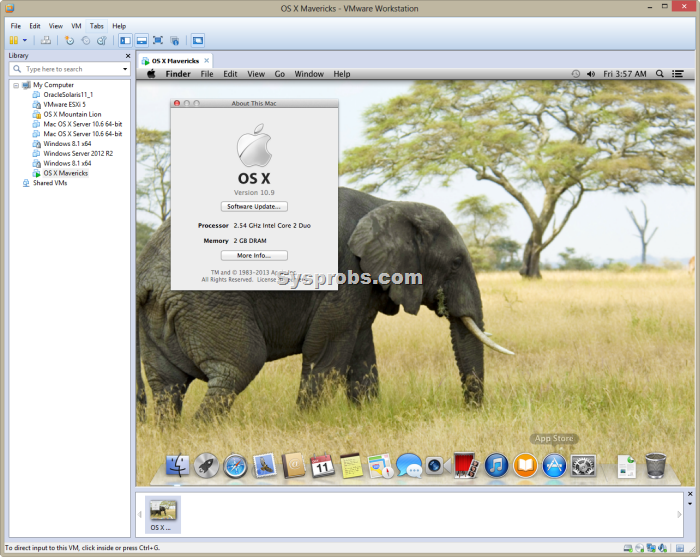Click the Time Machine menu bar icon

pyautogui.click(x=576, y=74)
